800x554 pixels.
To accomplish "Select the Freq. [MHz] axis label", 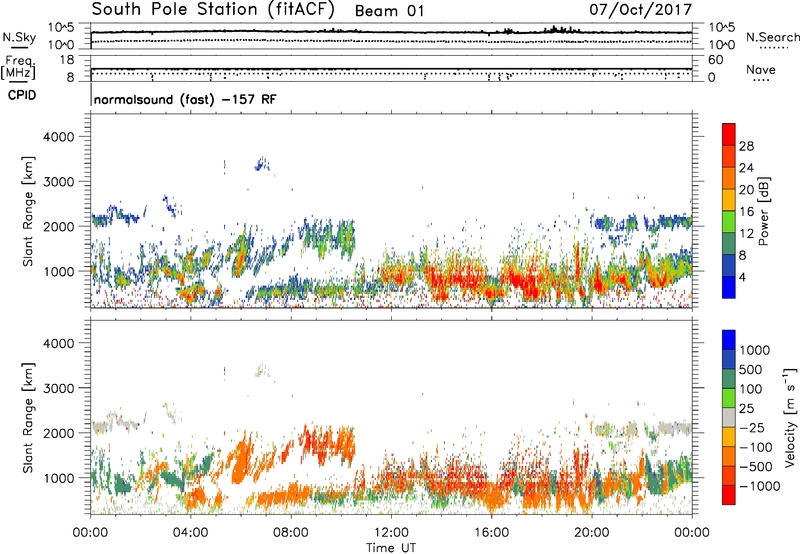I will coord(18,67).
